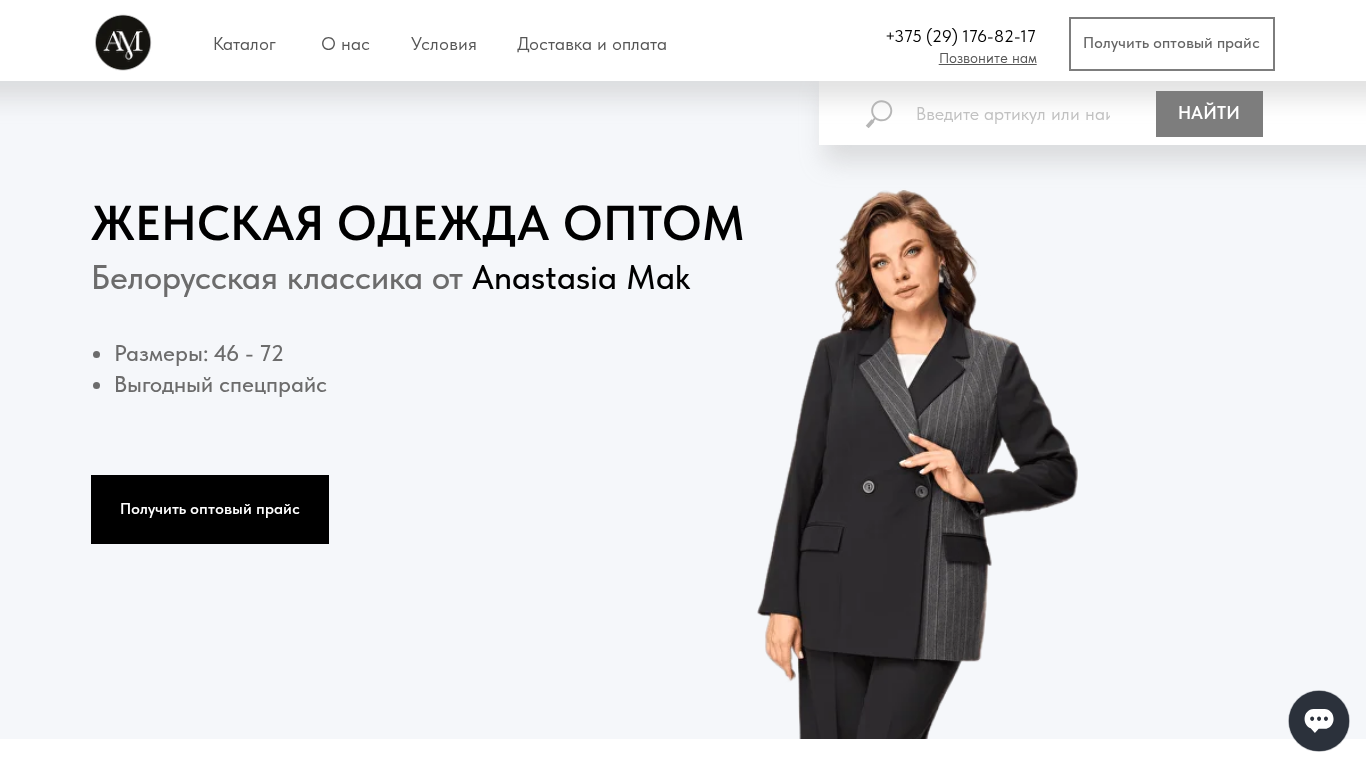Click the magnifying glass search icon
Screen dimensions: 1366x768
click(x=879, y=114)
